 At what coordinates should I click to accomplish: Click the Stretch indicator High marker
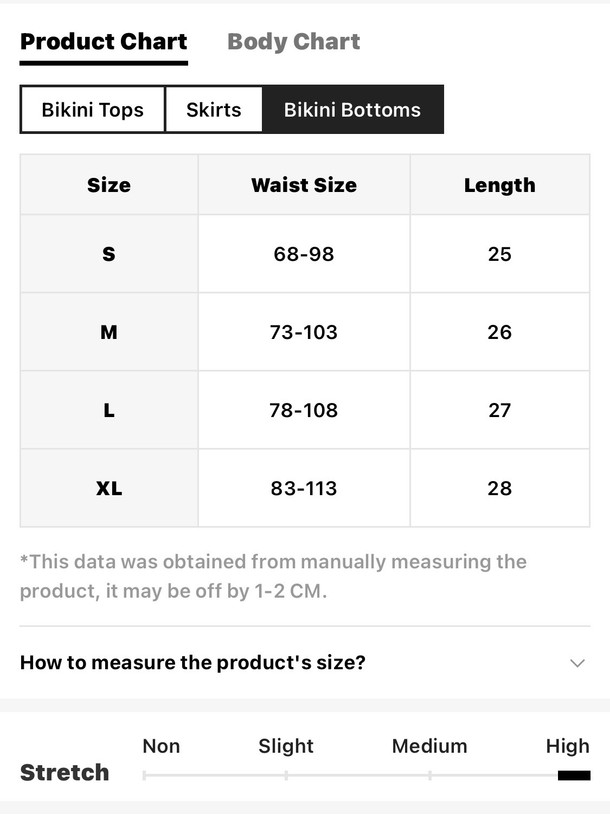(574, 775)
